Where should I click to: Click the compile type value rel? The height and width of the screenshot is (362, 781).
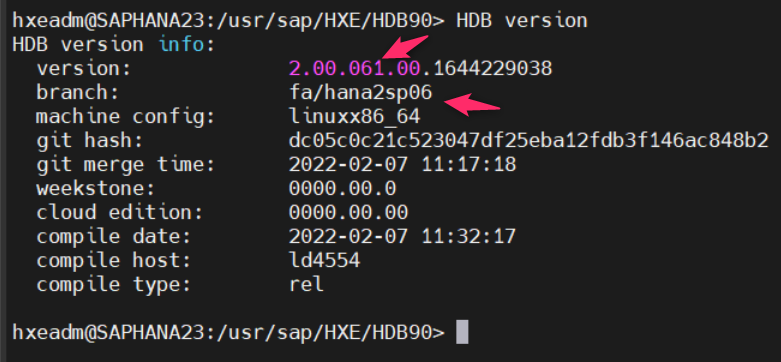pyautogui.click(x=306, y=285)
